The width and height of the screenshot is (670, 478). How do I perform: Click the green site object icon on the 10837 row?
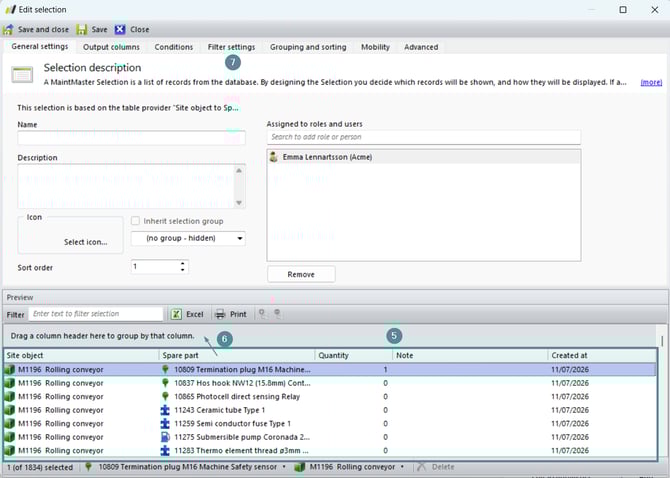pyautogui.click(x=9, y=383)
